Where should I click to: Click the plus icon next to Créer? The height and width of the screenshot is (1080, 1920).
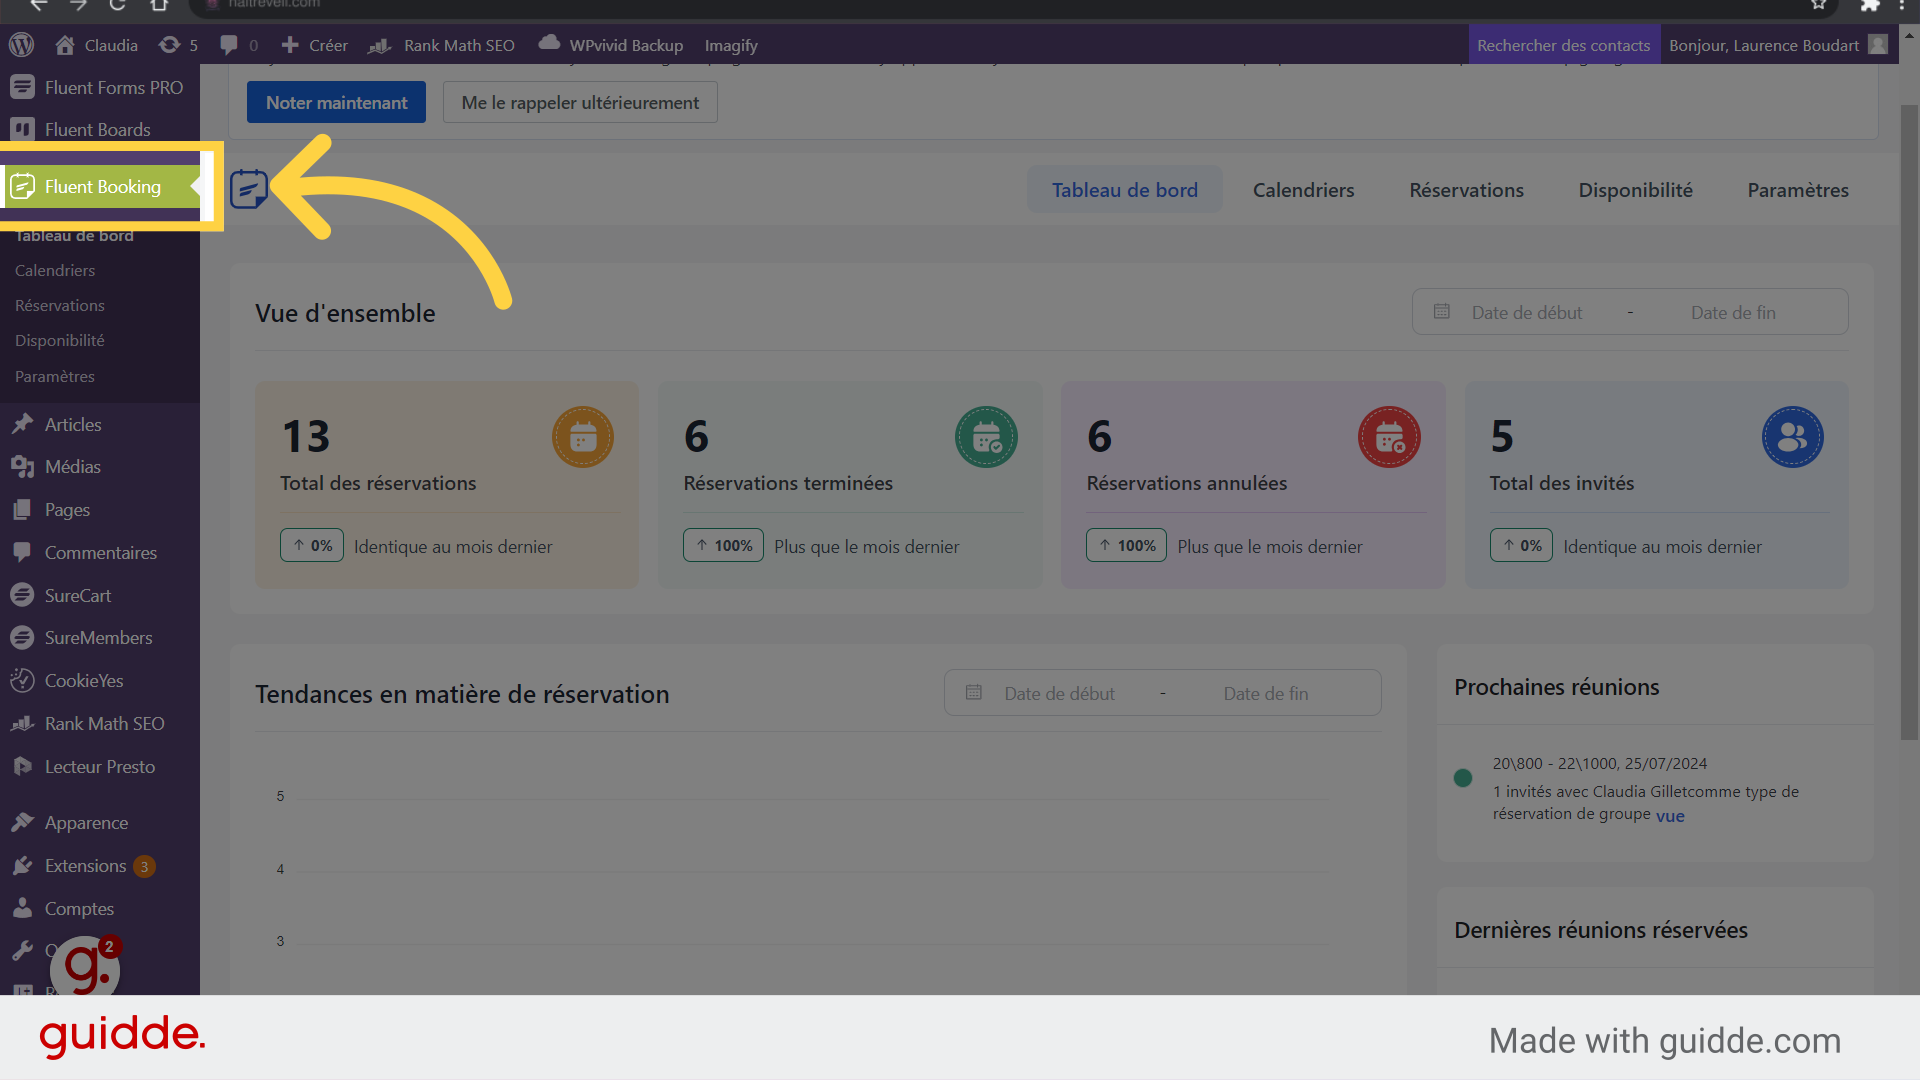click(290, 45)
